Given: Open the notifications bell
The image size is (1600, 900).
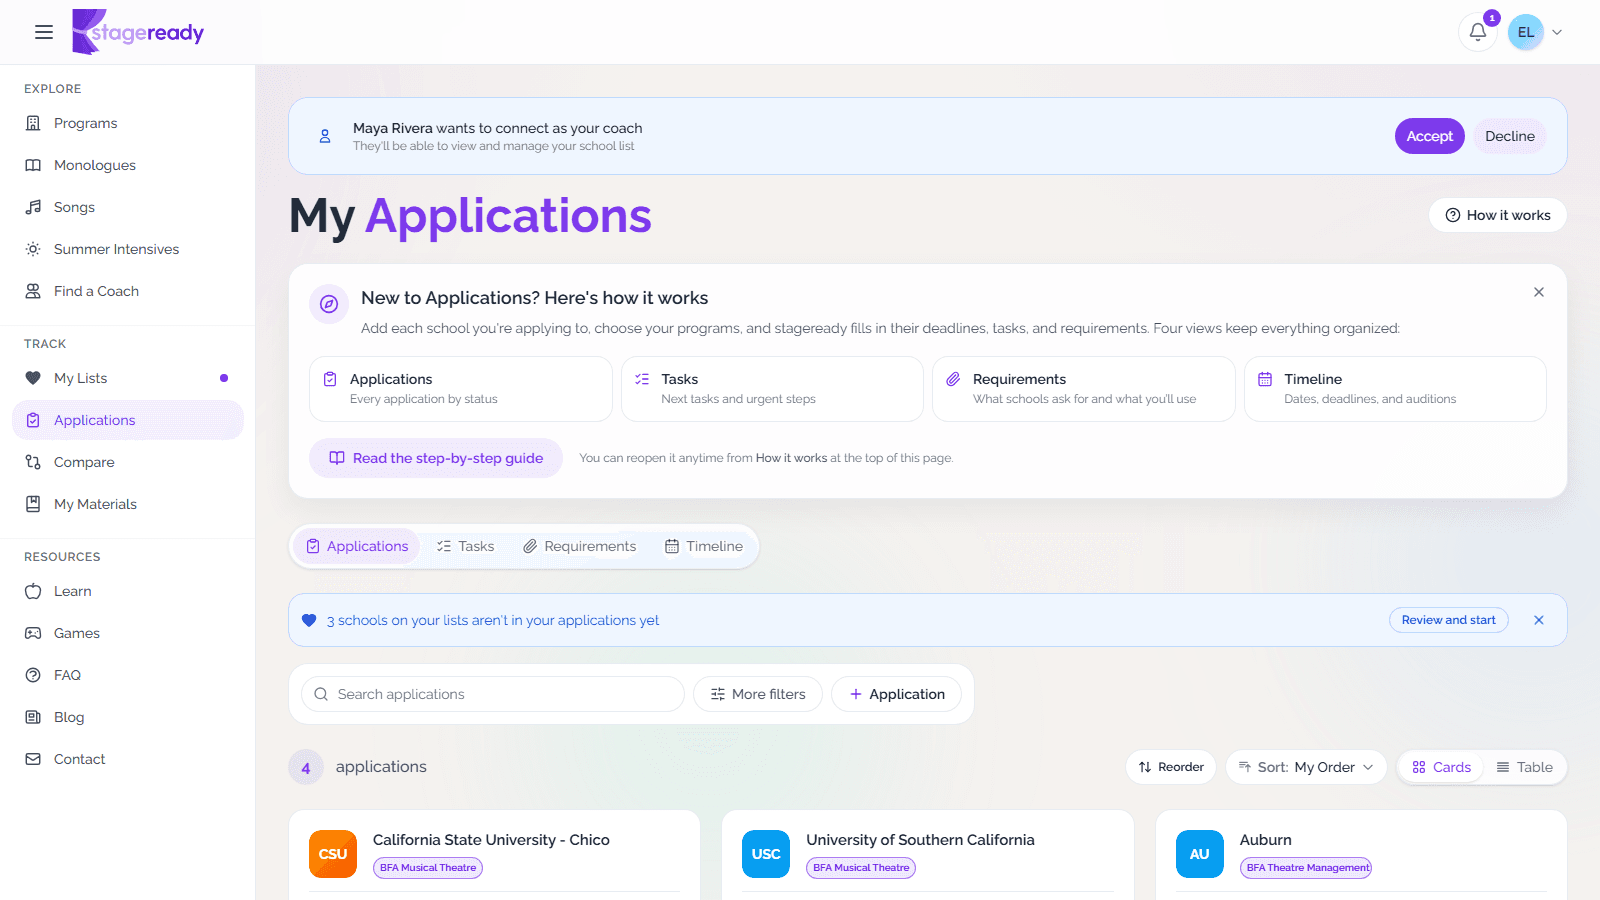Looking at the screenshot, I should tap(1477, 32).
